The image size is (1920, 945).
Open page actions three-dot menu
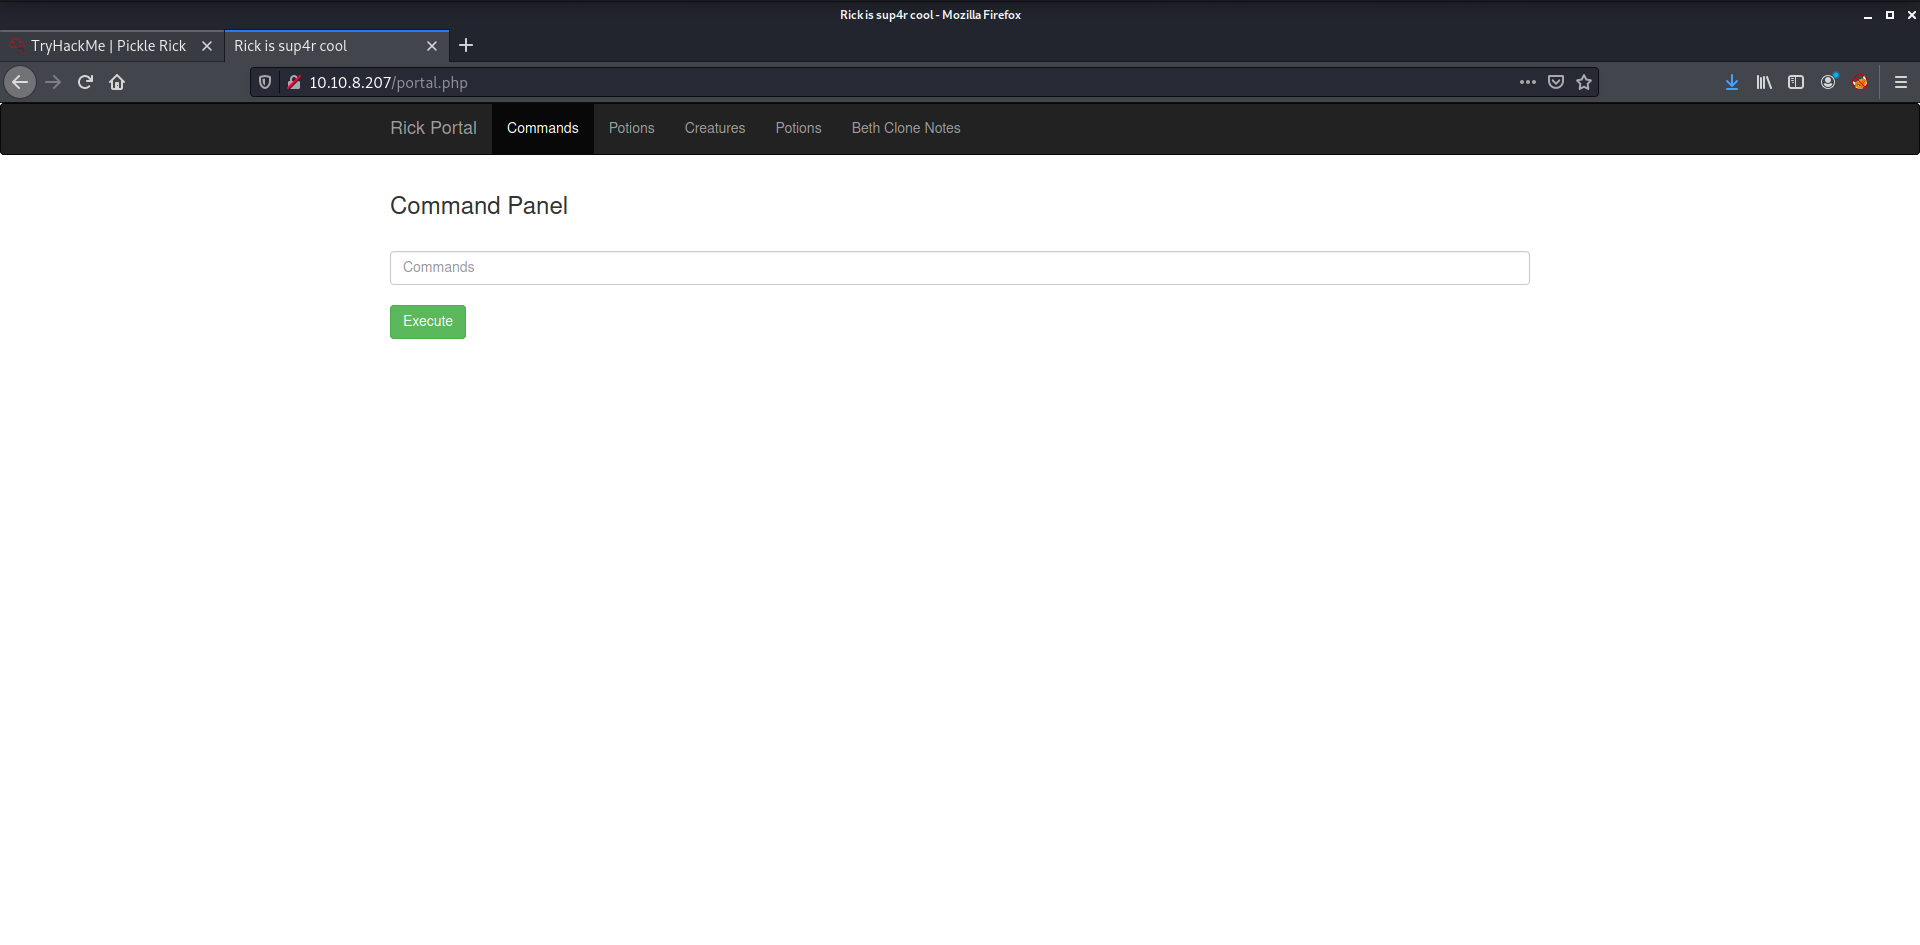1527,82
